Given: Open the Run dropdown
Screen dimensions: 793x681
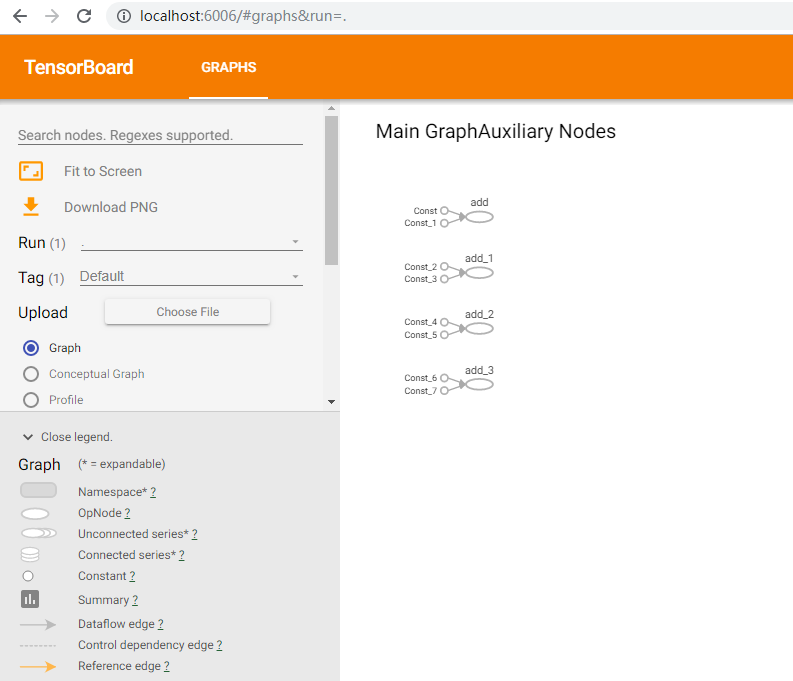Looking at the screenshot, I should tap(190, 242).
